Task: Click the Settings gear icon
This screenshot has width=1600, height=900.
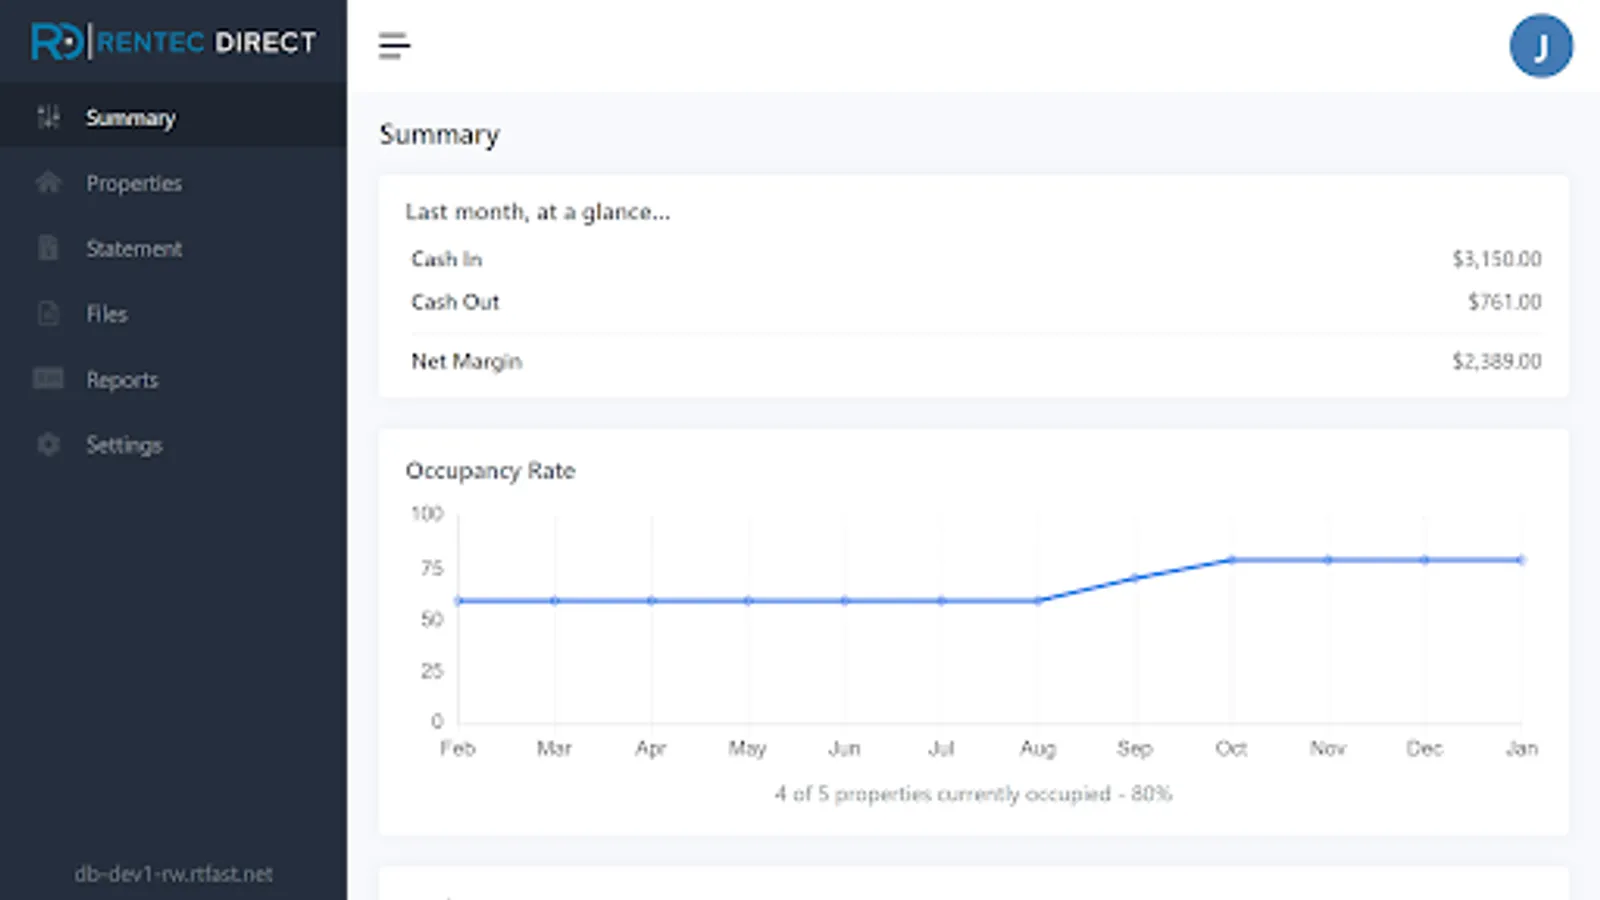Action: [48, 444]
